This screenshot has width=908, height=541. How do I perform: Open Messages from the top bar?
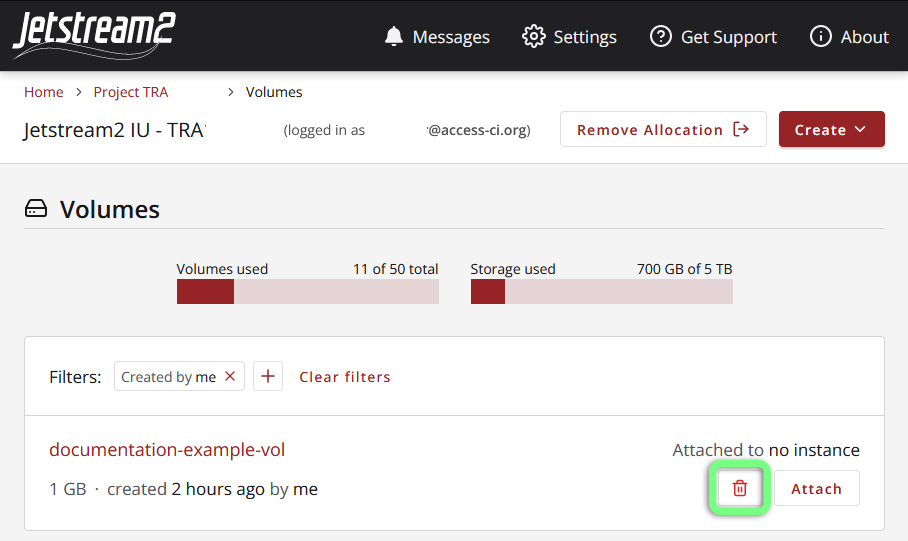437,36
